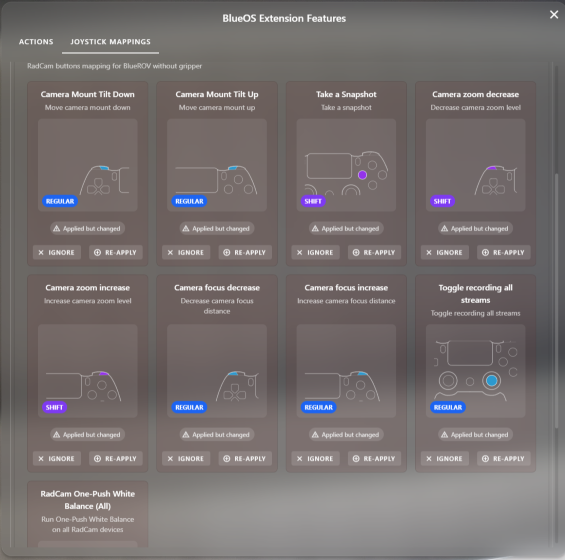Screen dimensions: 565x560
Task: Click 'Applied but changed' status on Camera focus decrease
Action: pos(217,435)
